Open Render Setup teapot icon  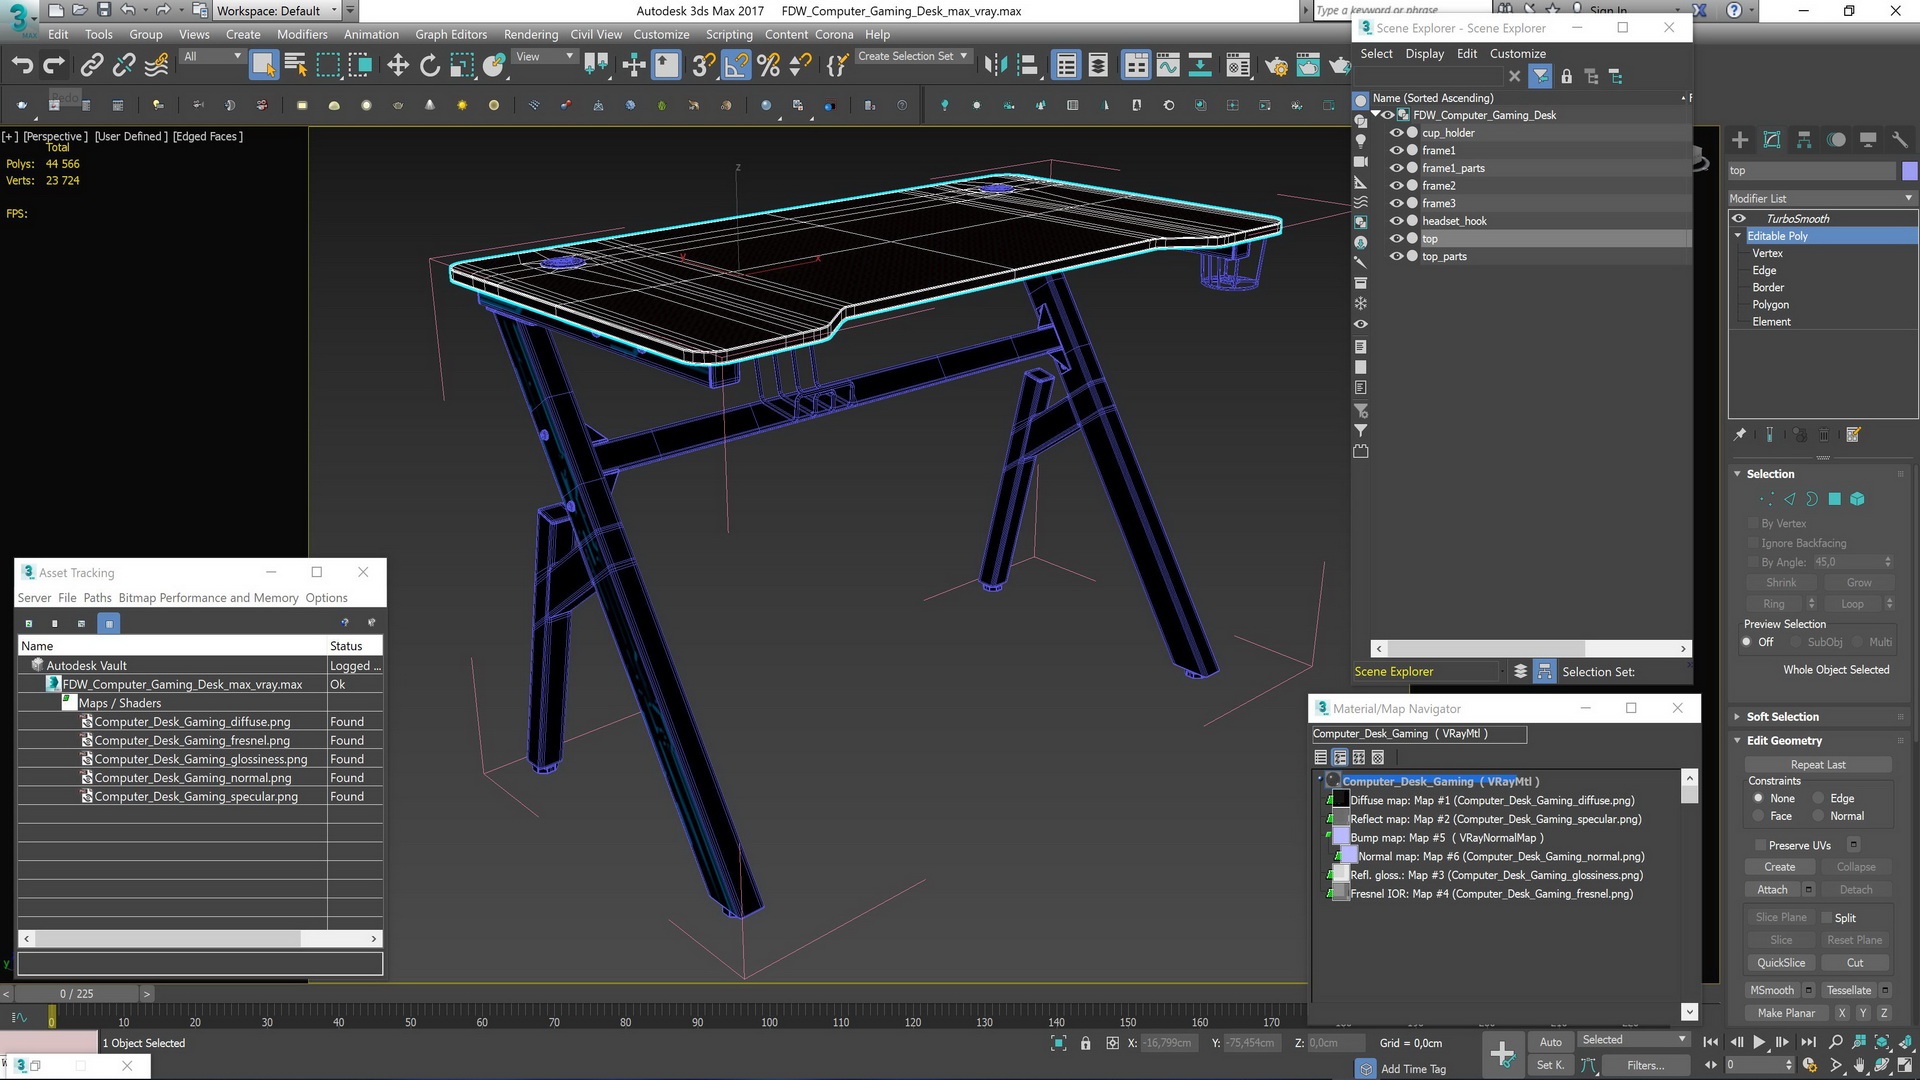[1276, 66]
